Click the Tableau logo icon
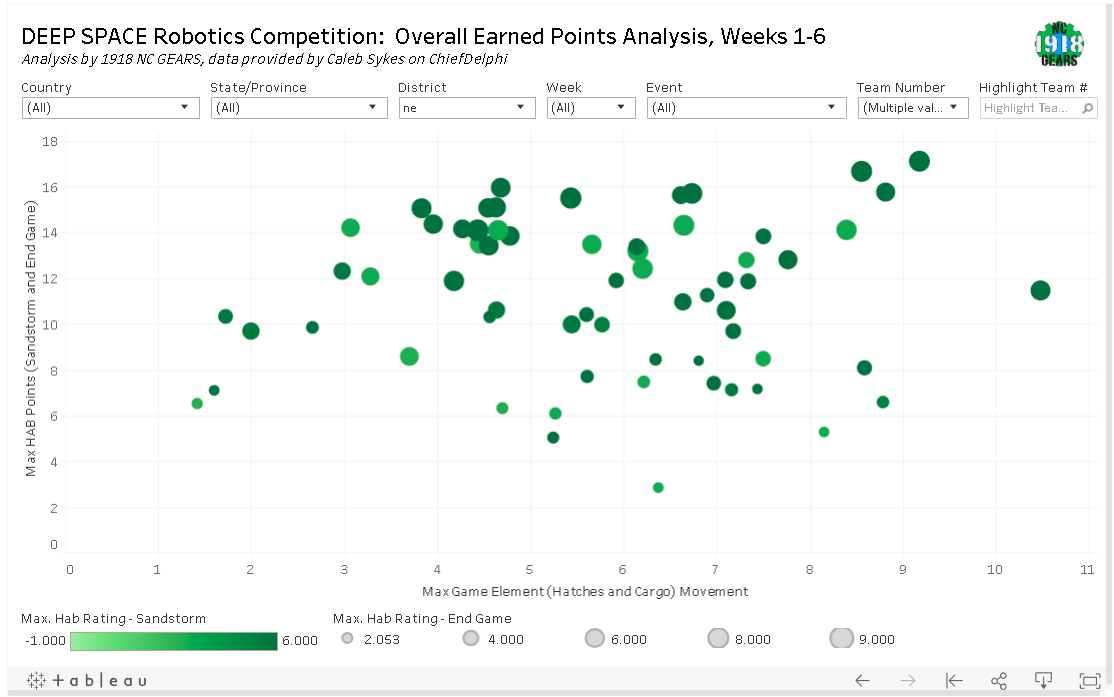This screenshot has height=697, width=1114. pos(87,681)
